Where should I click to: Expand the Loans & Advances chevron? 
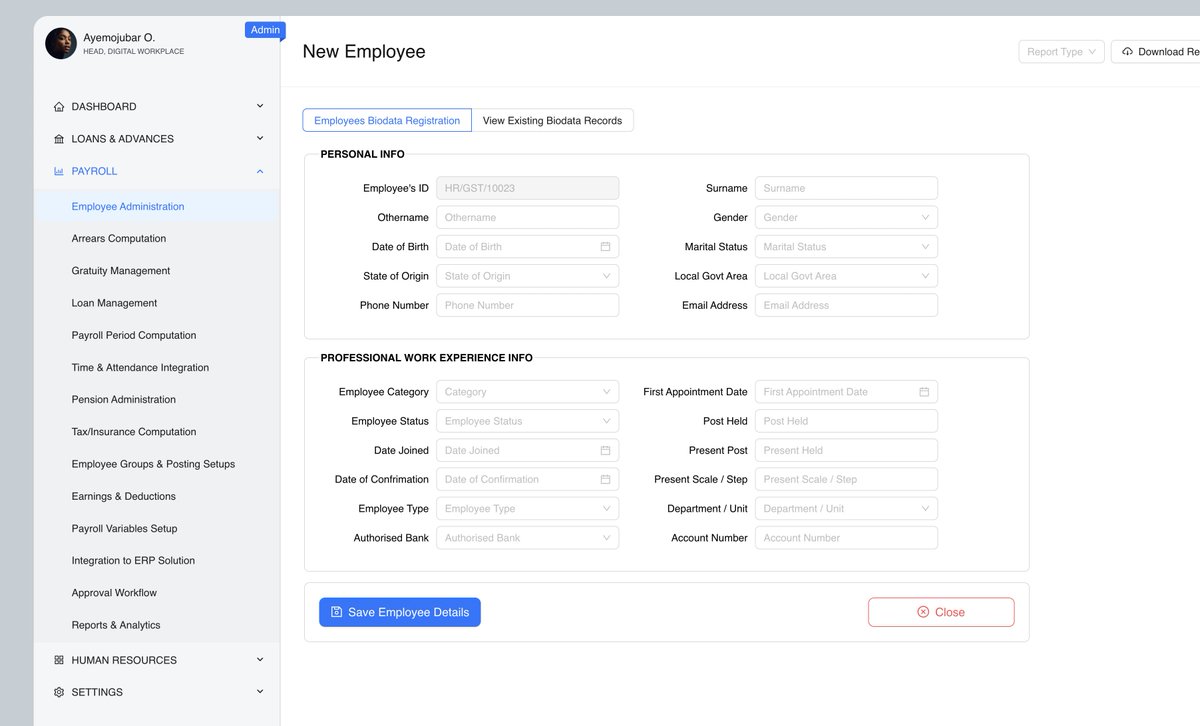coord(260,138)
